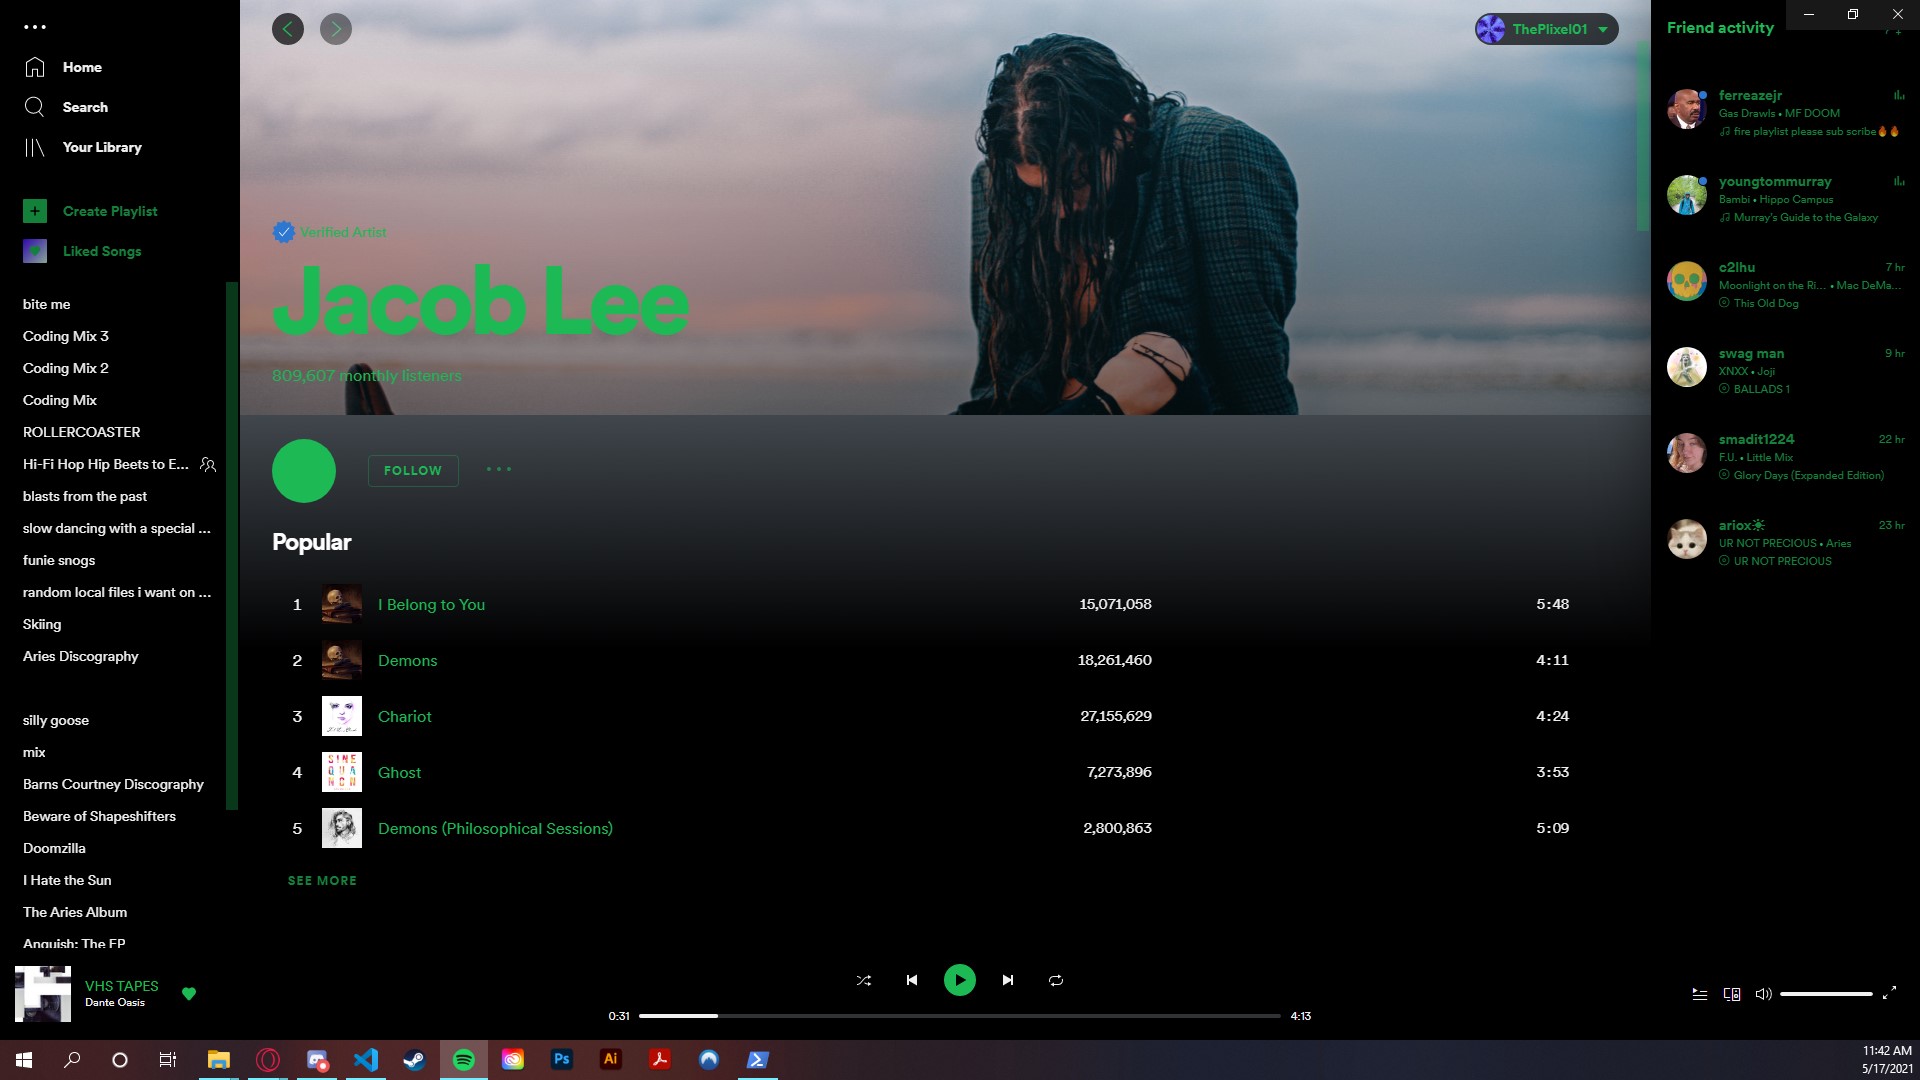
Task: Click the Connect to a device icon
Action: coord(1731,994)
